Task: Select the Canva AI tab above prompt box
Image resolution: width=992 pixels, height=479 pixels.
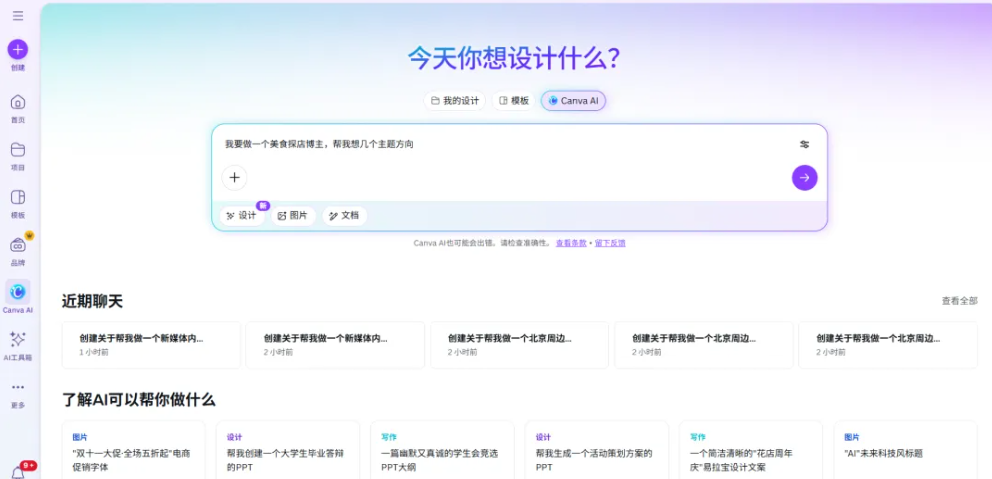Action: [x=573, y=101]
